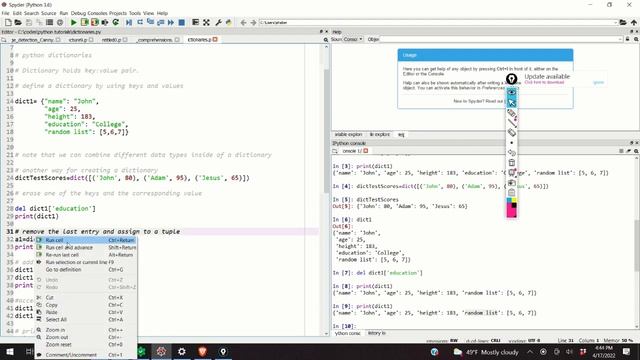This screenshot has width=640, height=360.
Task: Switch to History log tab
Action: point(376,333)
